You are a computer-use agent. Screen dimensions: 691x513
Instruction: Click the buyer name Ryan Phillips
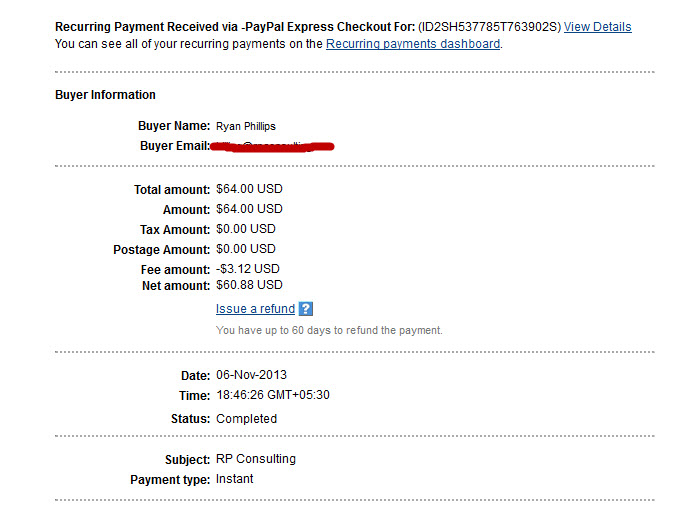[246, 126]
